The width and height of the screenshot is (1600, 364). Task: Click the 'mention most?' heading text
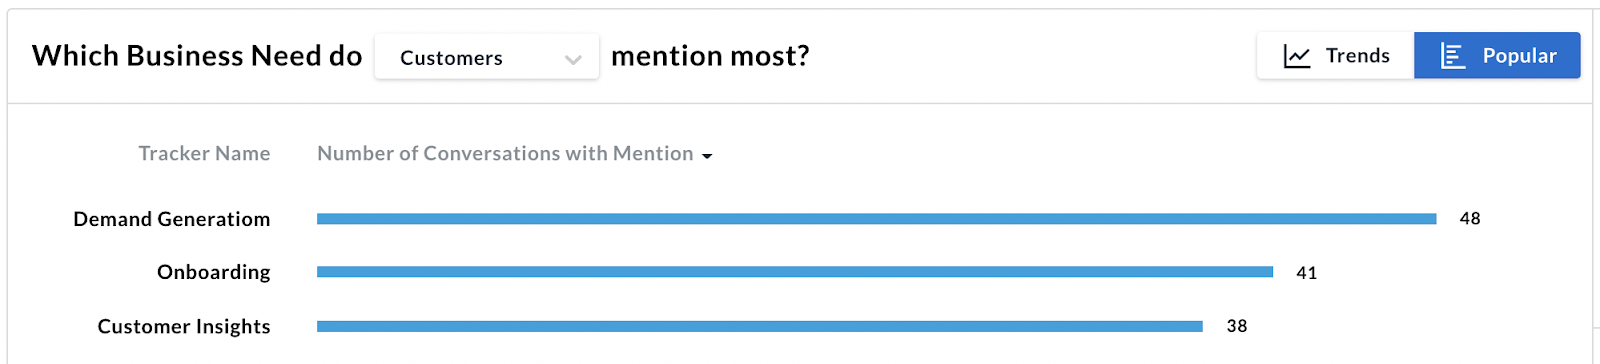(x=710, y=56)
